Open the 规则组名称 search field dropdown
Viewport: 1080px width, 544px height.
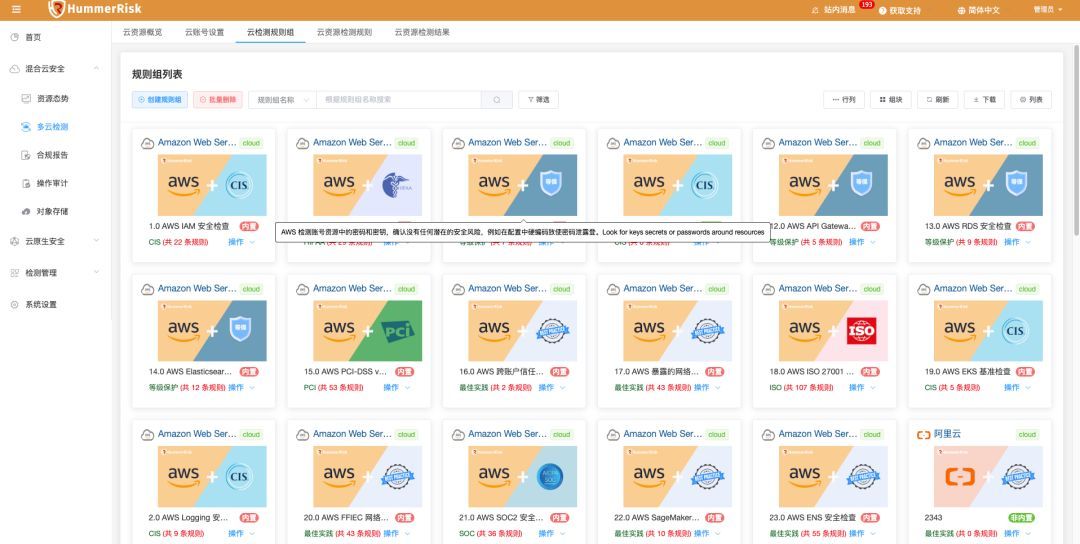(x=282, y=100)
